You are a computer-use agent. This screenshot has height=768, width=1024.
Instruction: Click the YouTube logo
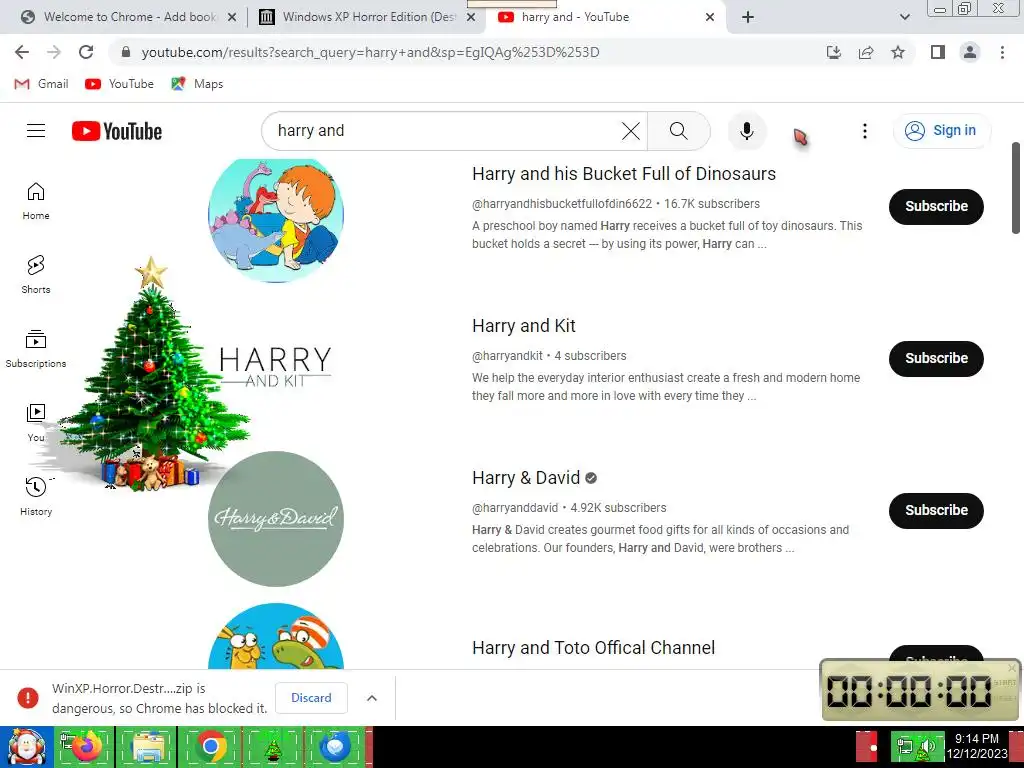click(117, 131)
